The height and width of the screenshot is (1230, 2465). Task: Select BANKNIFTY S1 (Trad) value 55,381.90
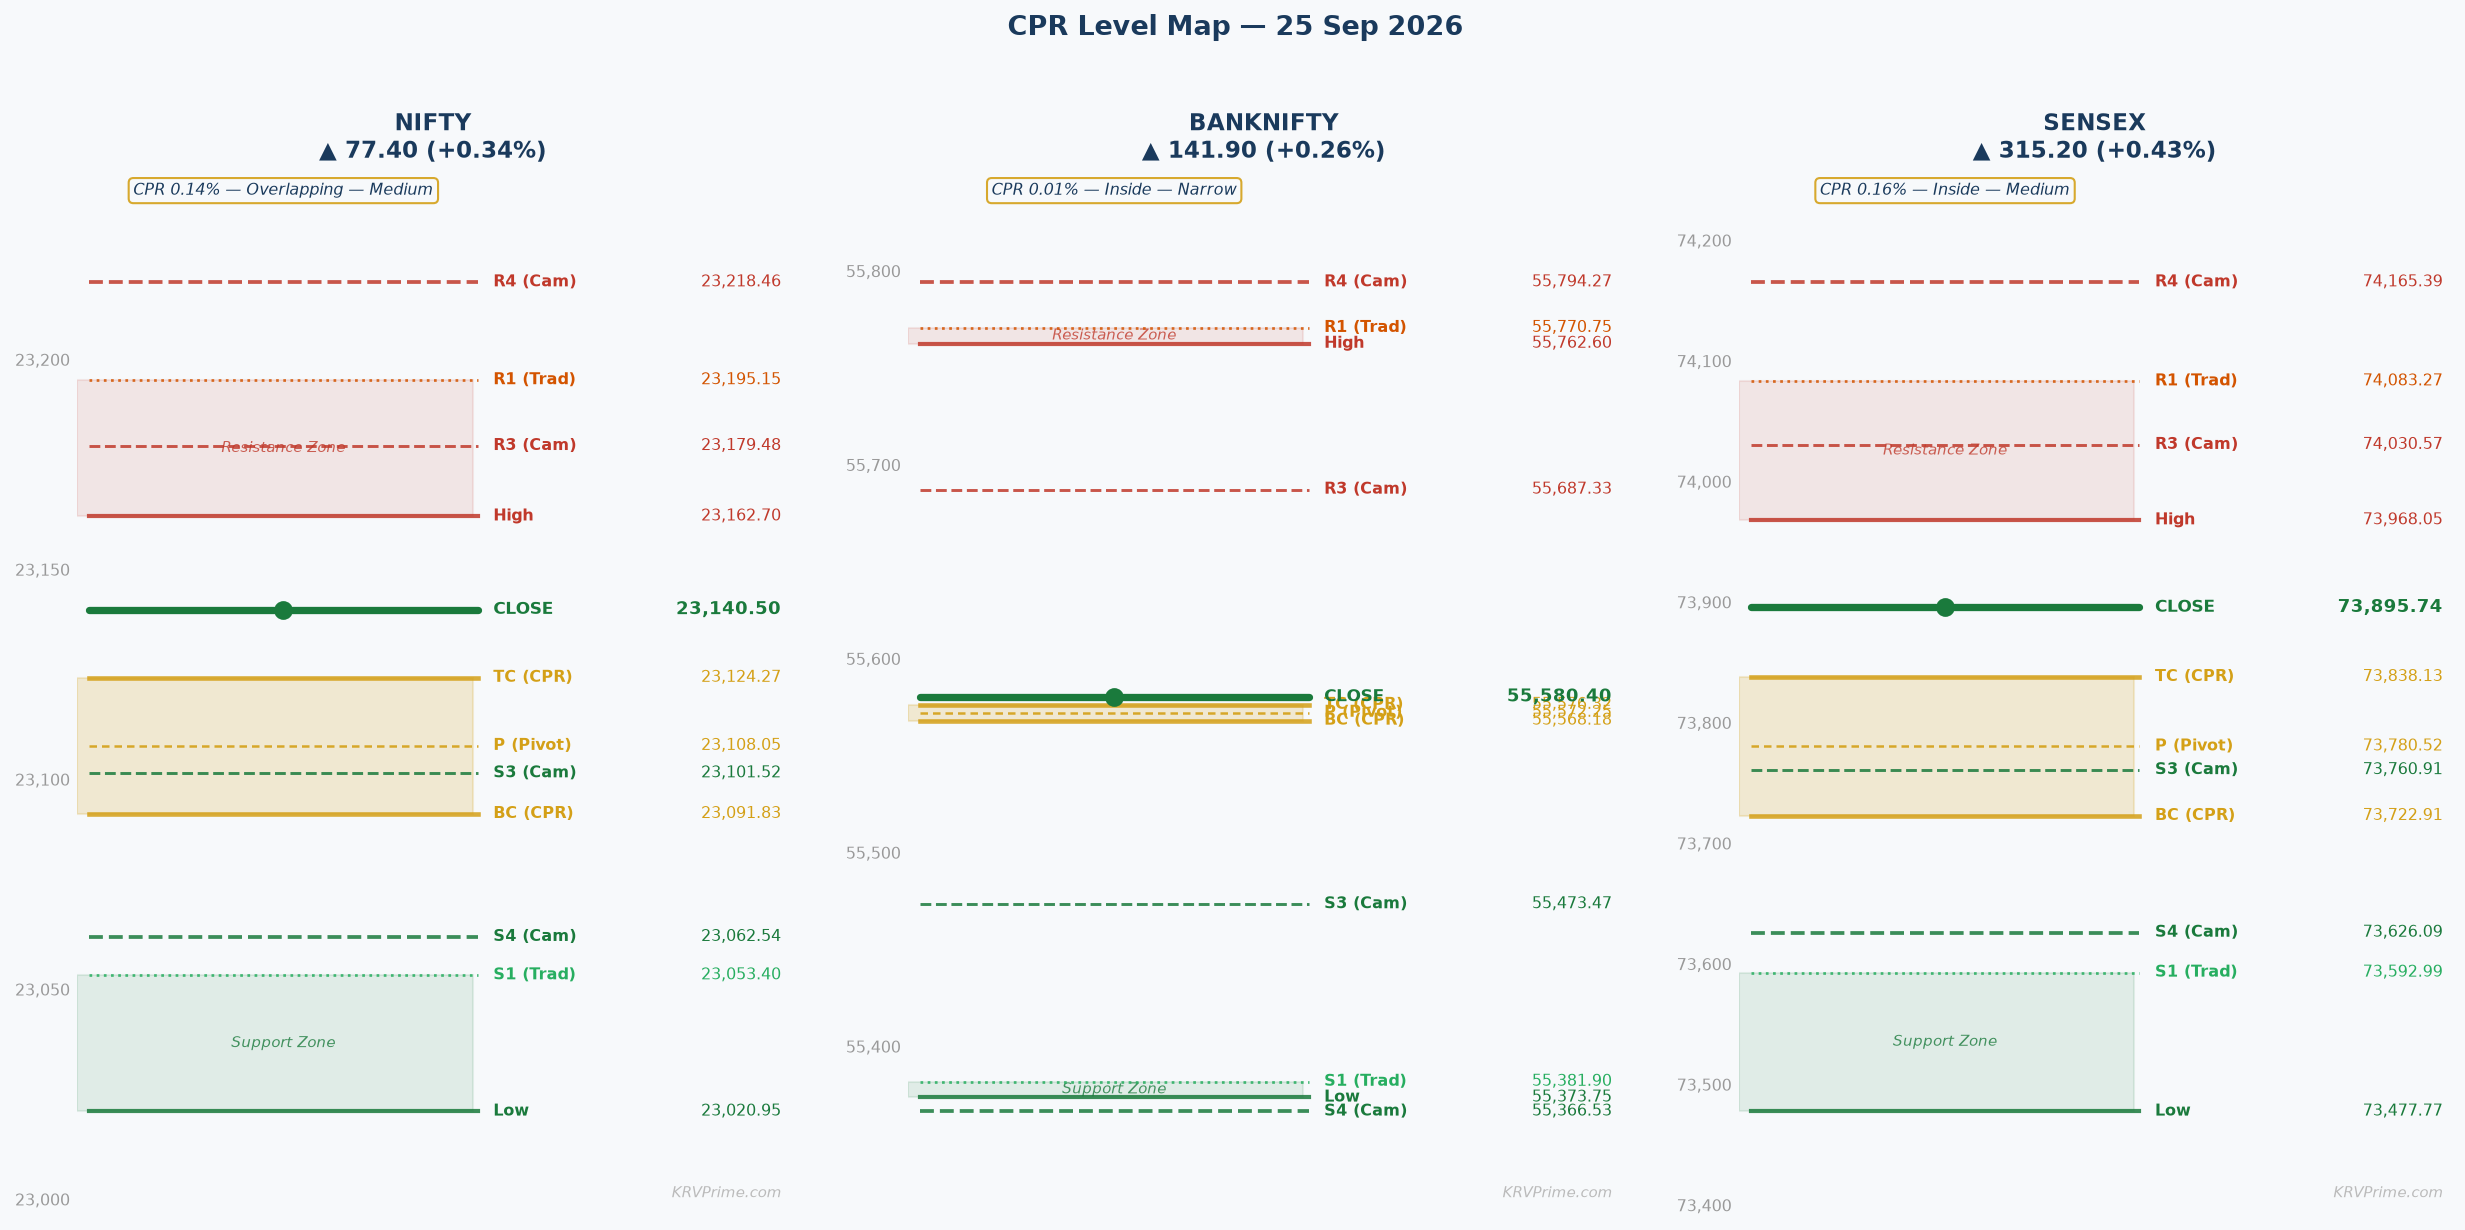[x=1572, y=1081]
